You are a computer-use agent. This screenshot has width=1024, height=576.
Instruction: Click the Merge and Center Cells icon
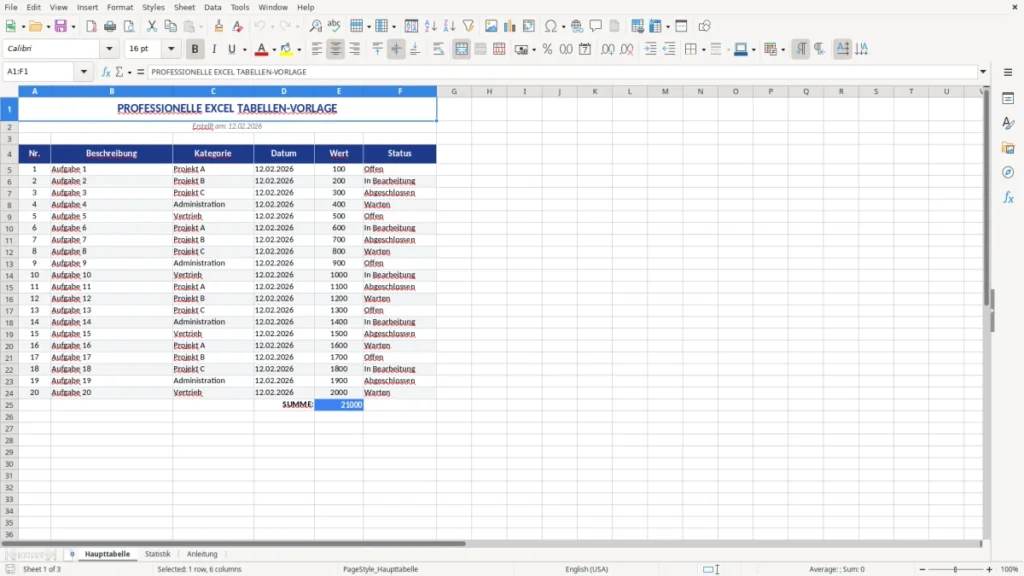coord(461,49)
